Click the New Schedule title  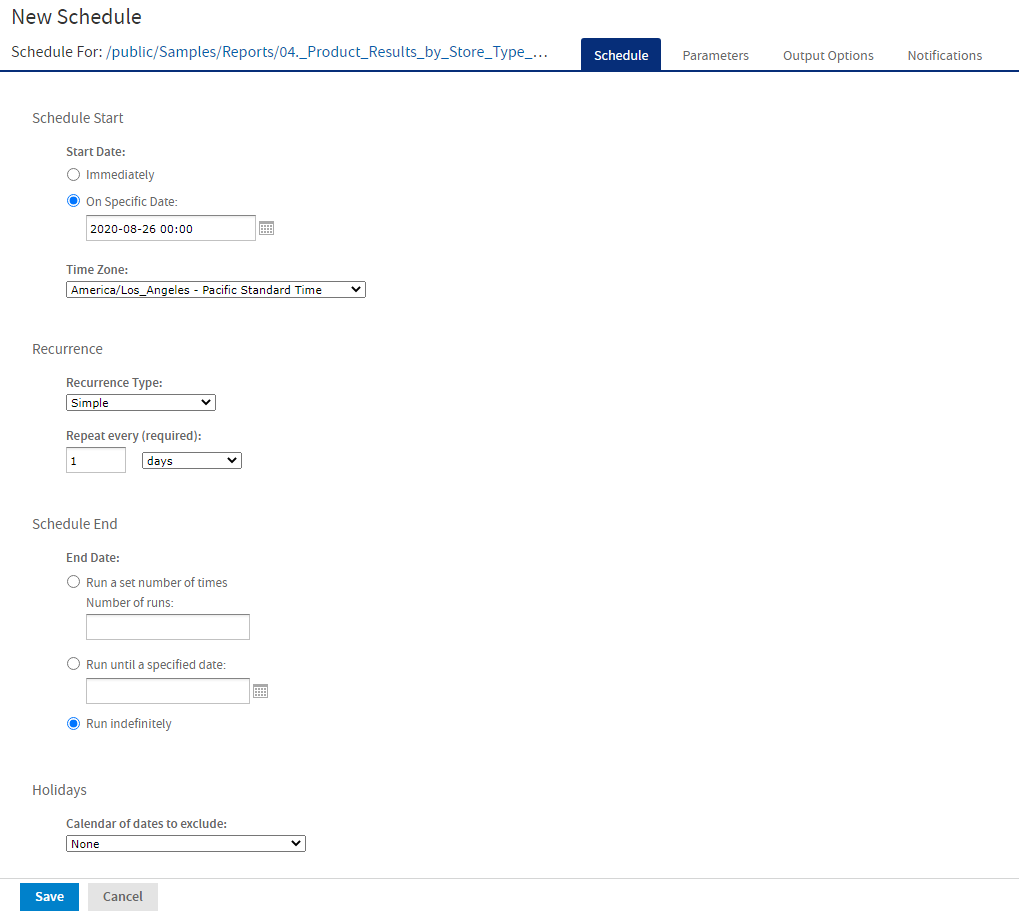point(77,17)
